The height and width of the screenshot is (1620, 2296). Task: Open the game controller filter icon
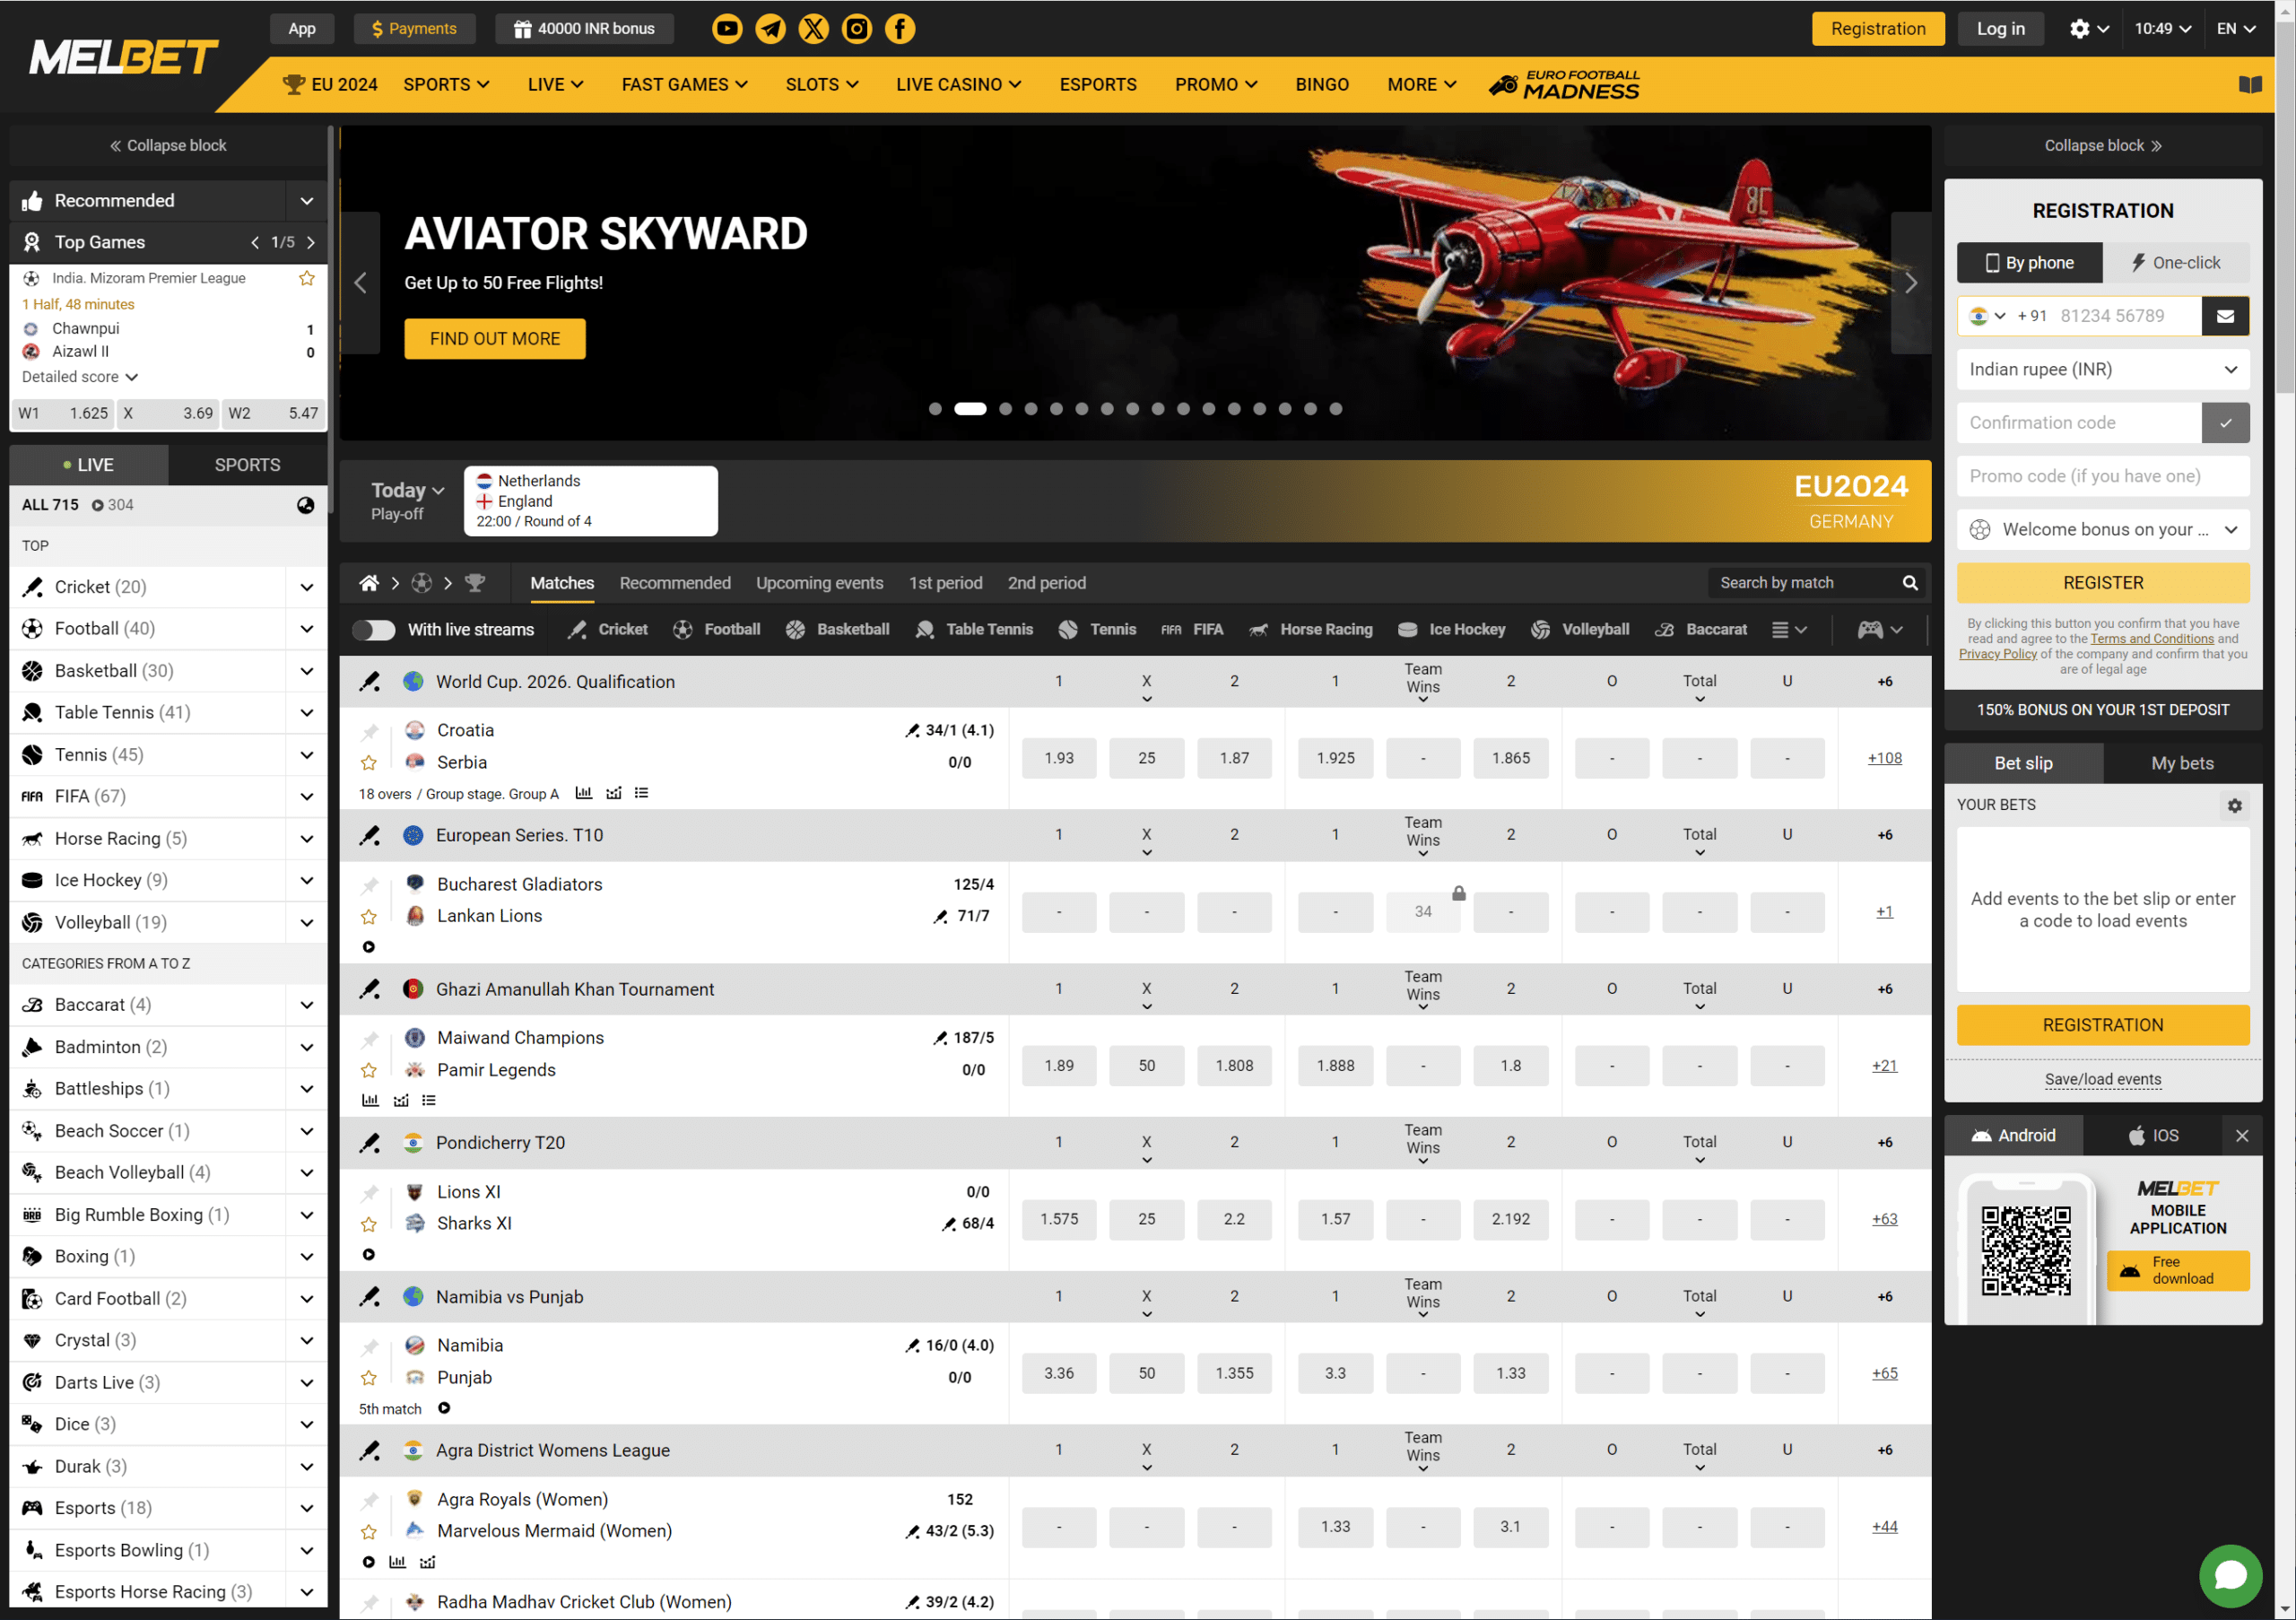coord(1870,629)
